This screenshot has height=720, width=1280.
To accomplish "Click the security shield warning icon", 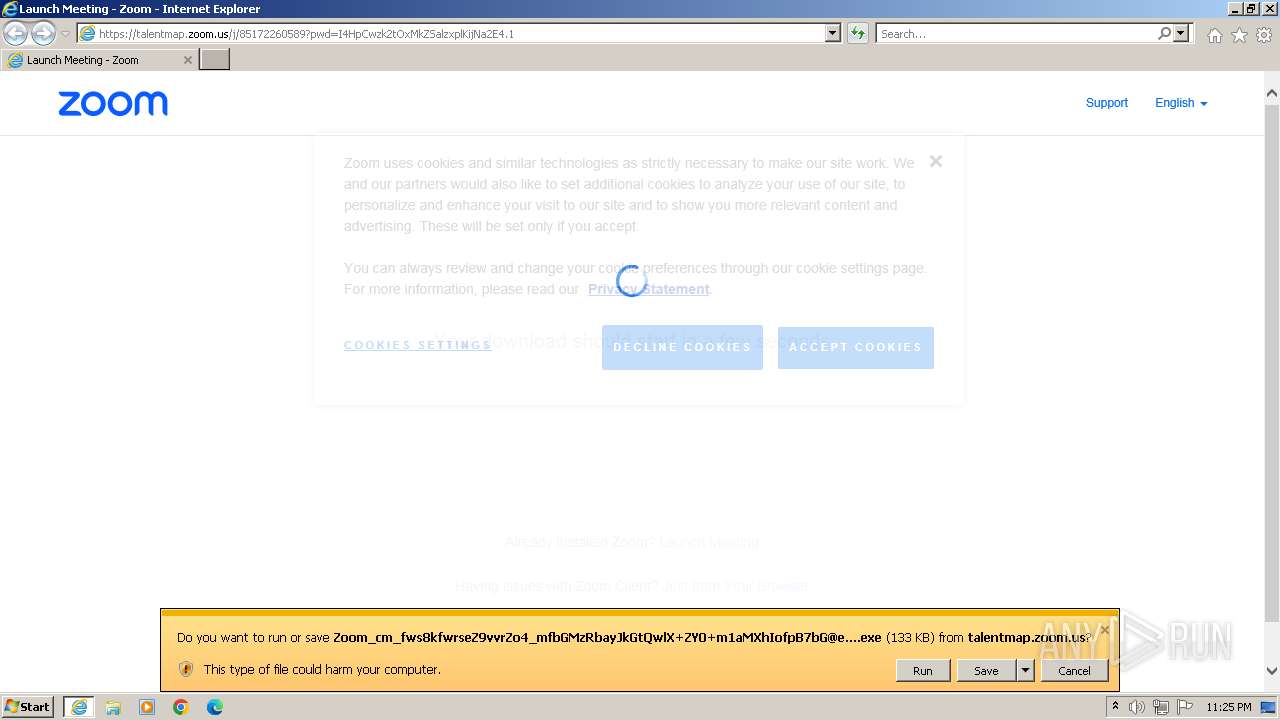I will coord(186,669).
